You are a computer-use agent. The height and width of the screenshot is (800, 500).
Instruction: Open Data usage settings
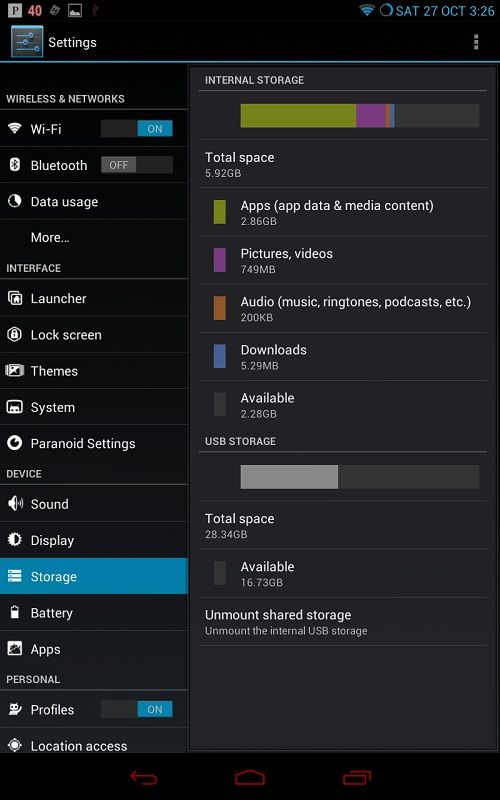coord(94,202)
